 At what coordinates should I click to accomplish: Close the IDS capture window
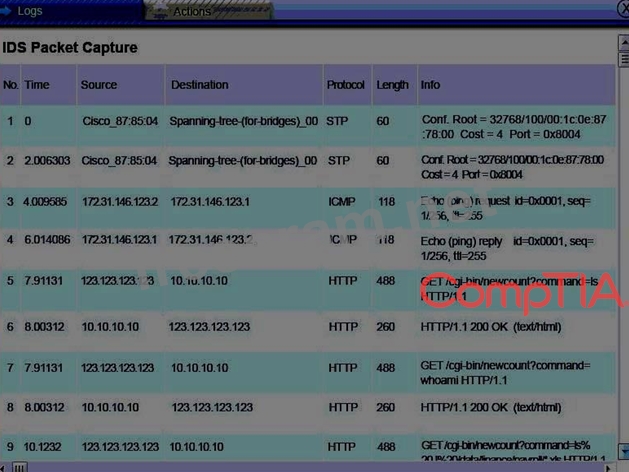click(623, 9)
